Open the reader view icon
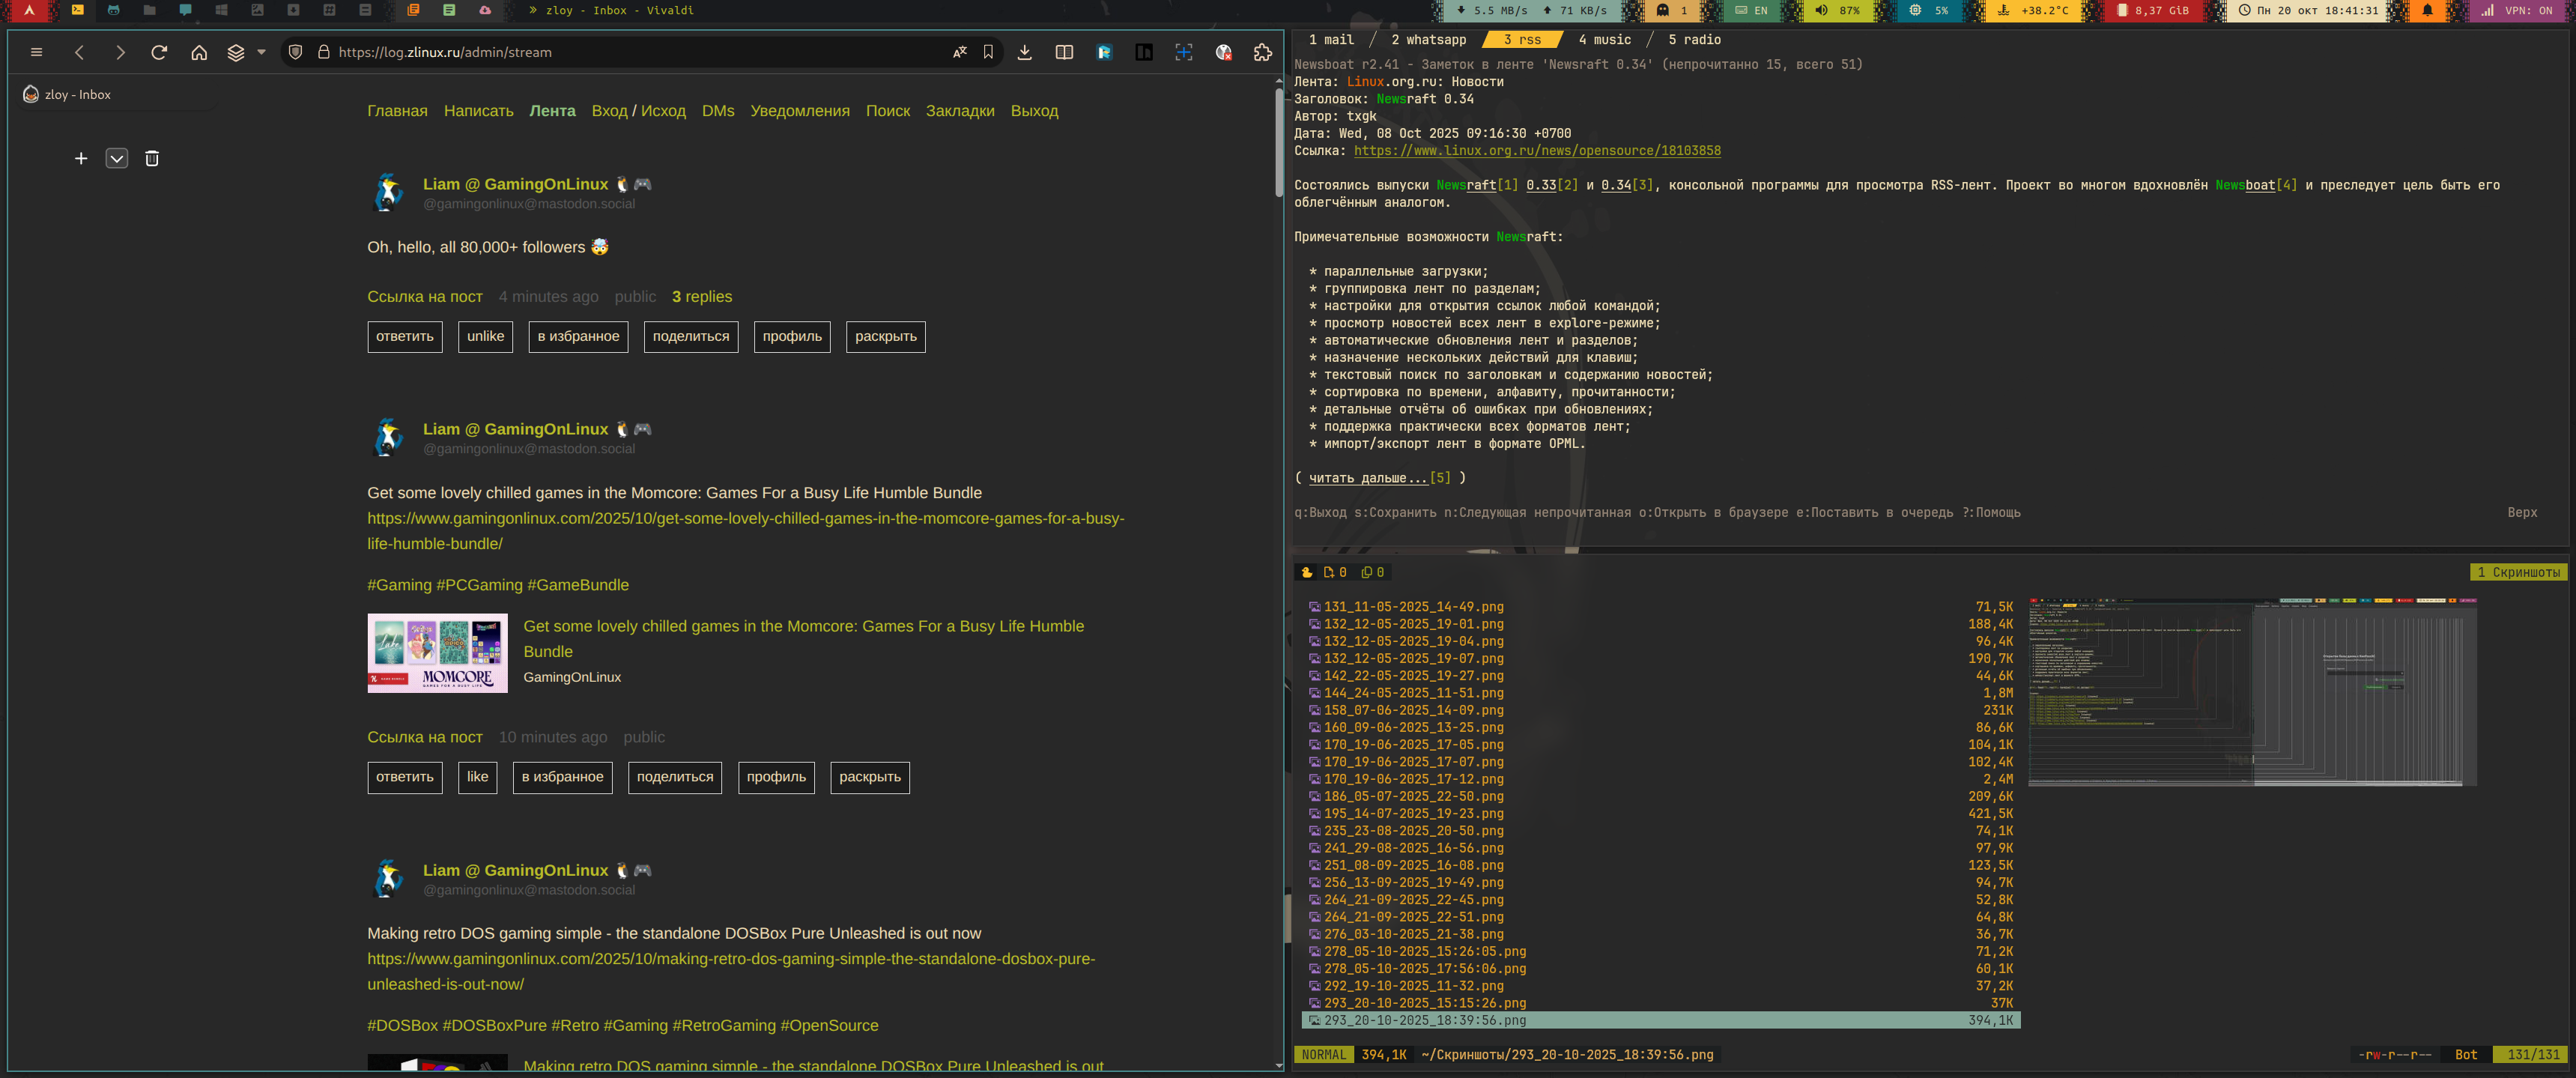2576x1078 pixels. tap(1064, 52)
